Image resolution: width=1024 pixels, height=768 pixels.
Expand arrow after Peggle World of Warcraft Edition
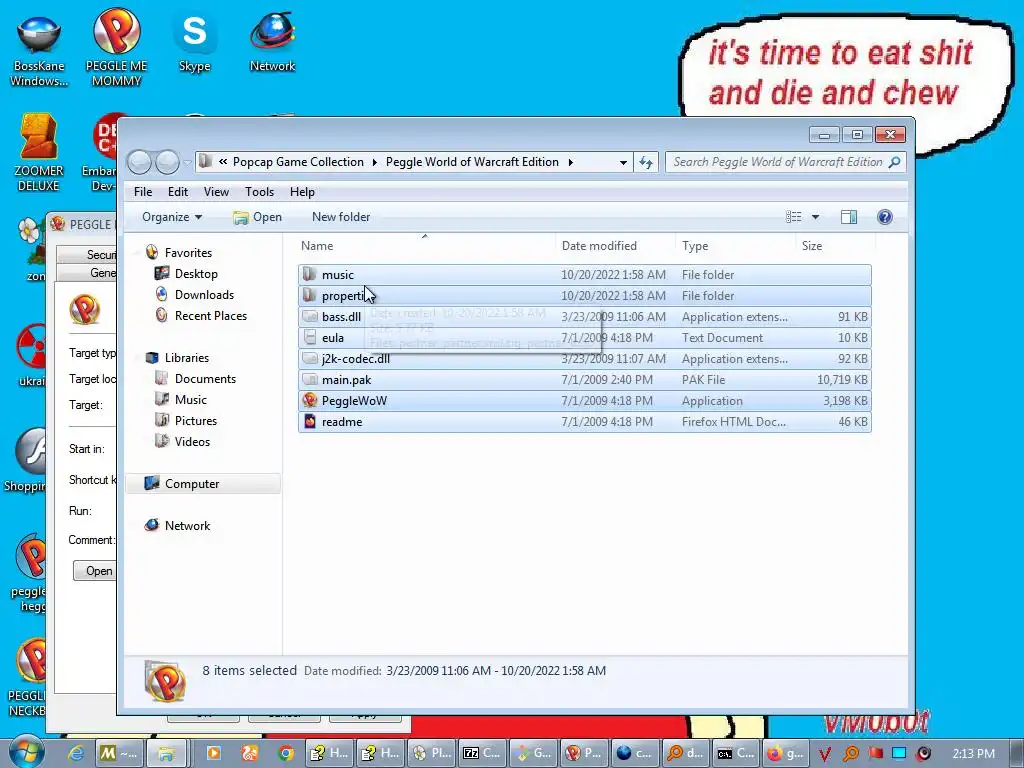tap(571, 162)
